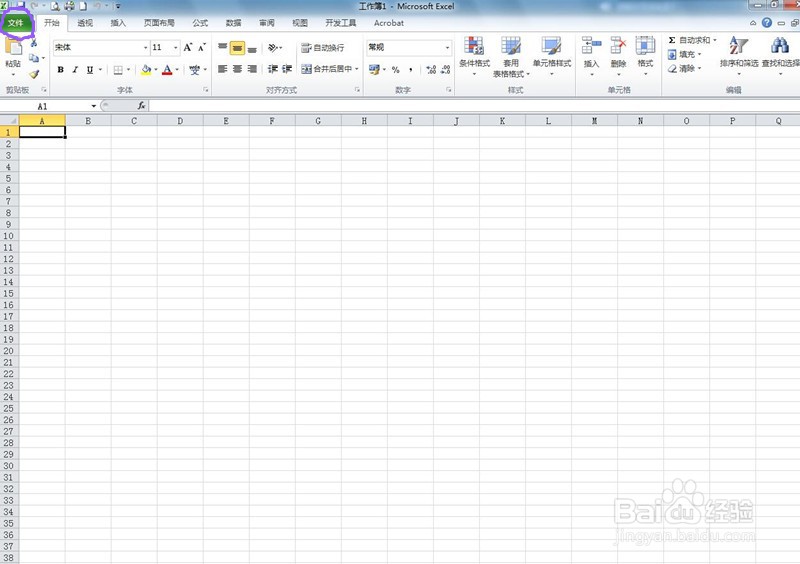Click the Decrease Font Size icon
The height and width of the screenshot is (564, 800).
click(202, 47)
